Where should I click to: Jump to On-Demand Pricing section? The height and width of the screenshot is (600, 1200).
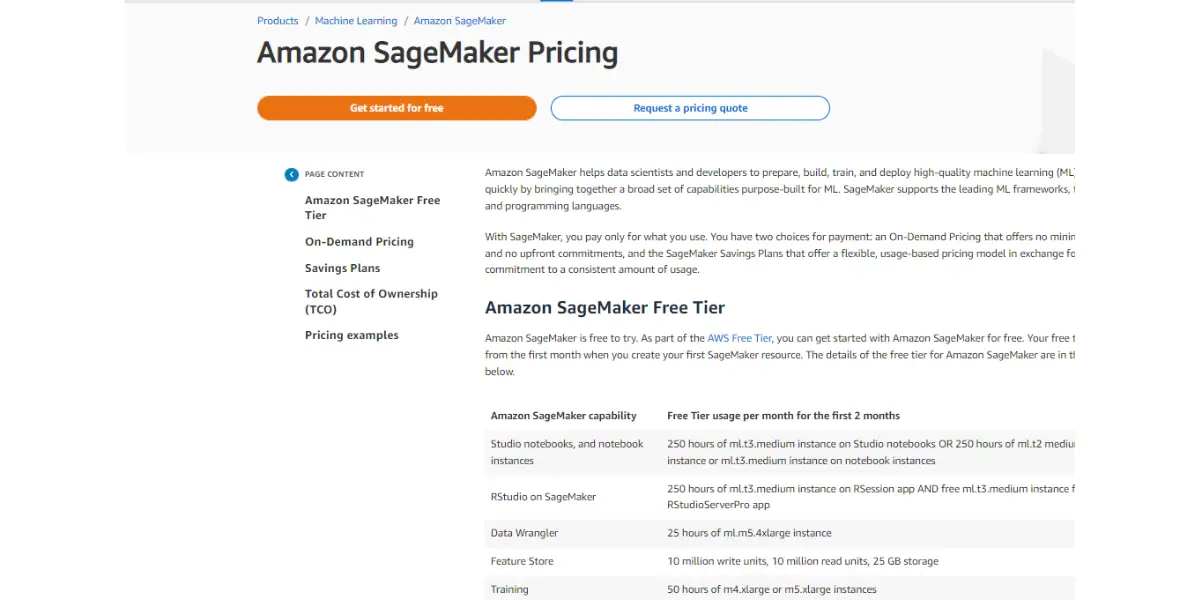pyautogui.click(x=359, y=242)
